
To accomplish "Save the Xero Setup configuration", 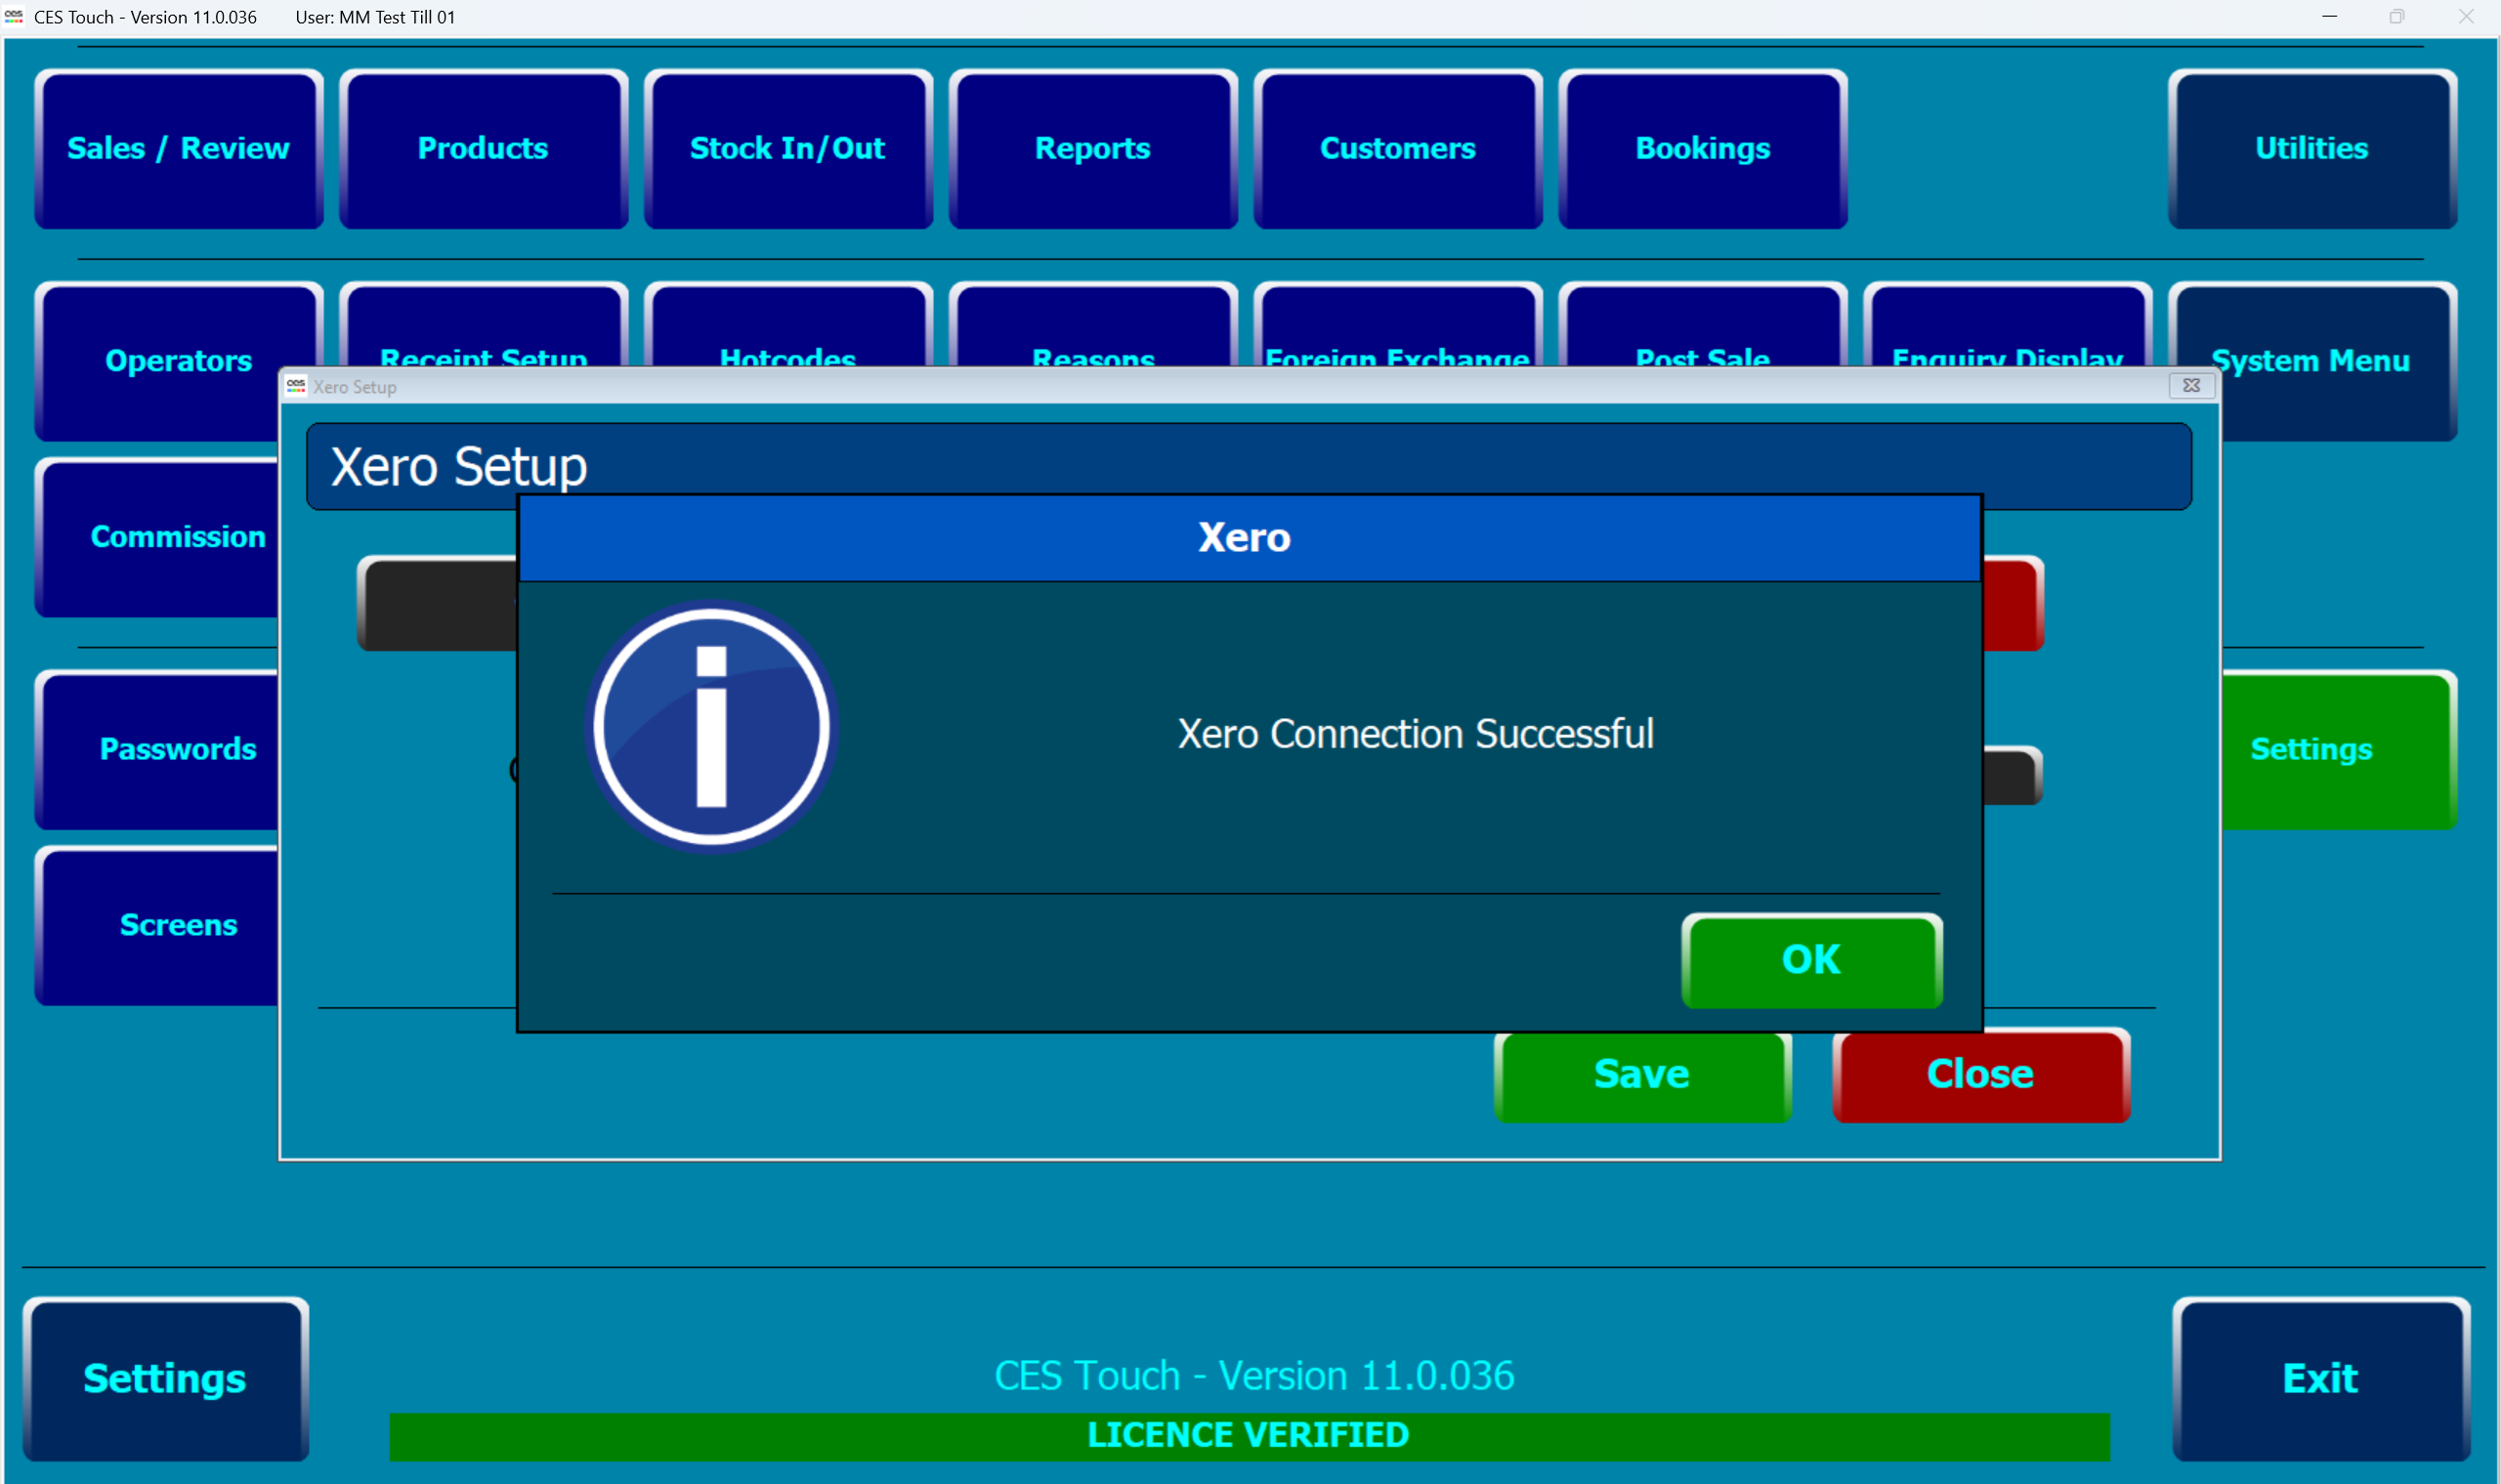I will coord(1642,1074).
